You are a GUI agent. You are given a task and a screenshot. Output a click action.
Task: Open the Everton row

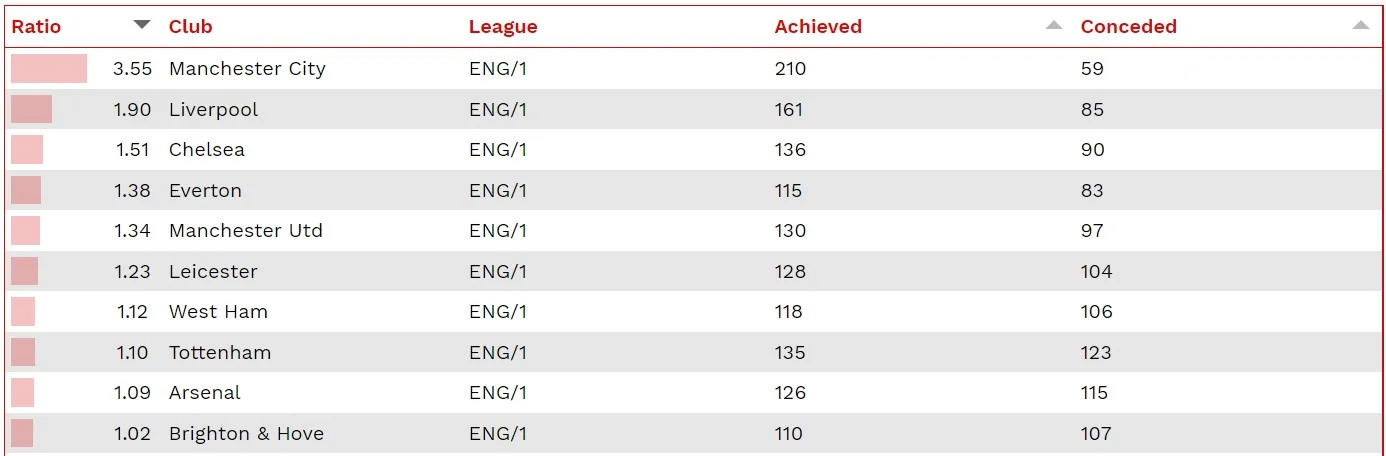click(x=205, y=191)
